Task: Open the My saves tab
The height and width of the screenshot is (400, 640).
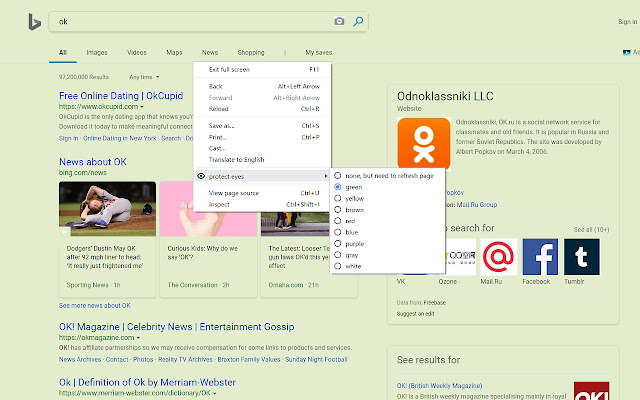Action: pyautogui.click(x=319, y=53)
